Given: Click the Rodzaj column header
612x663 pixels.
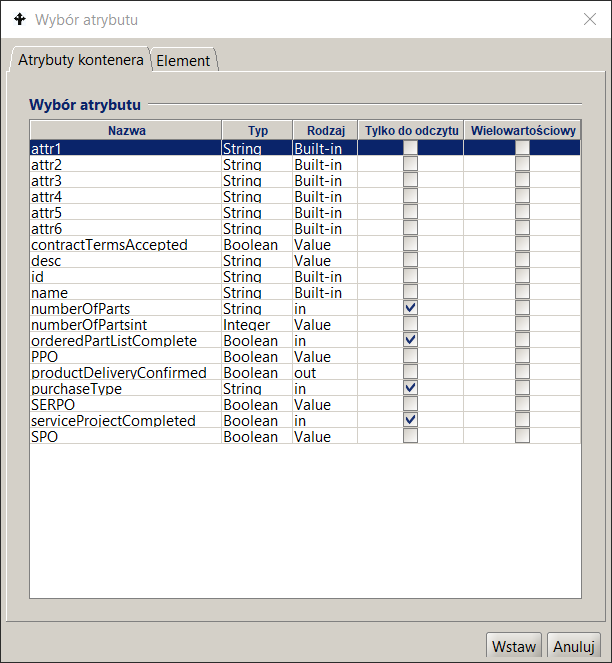Looking at the screenshot, I should (325, 130).
